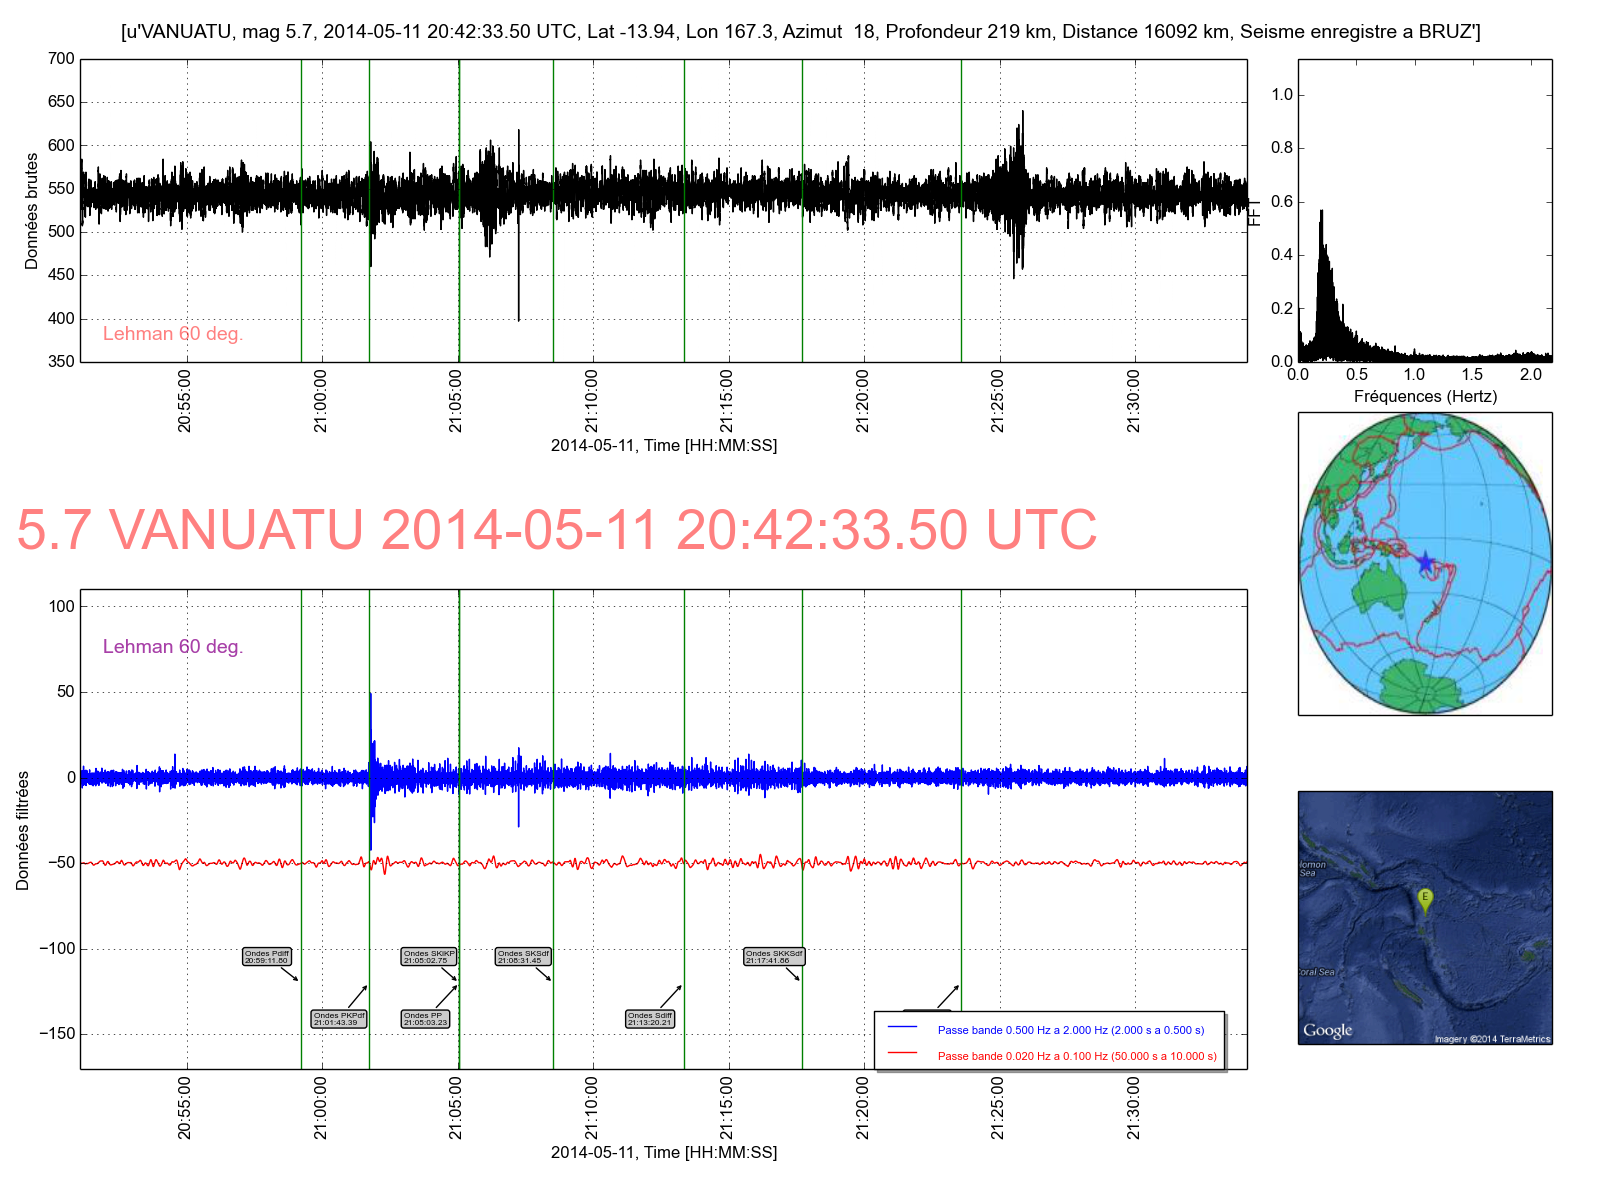Click the Fréquences (Hertz) axis label

click(x=1425, y=397)
